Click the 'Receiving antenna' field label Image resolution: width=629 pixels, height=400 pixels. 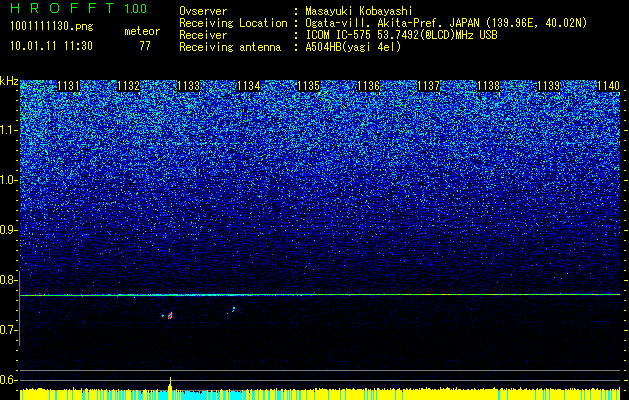click(230, 47)
